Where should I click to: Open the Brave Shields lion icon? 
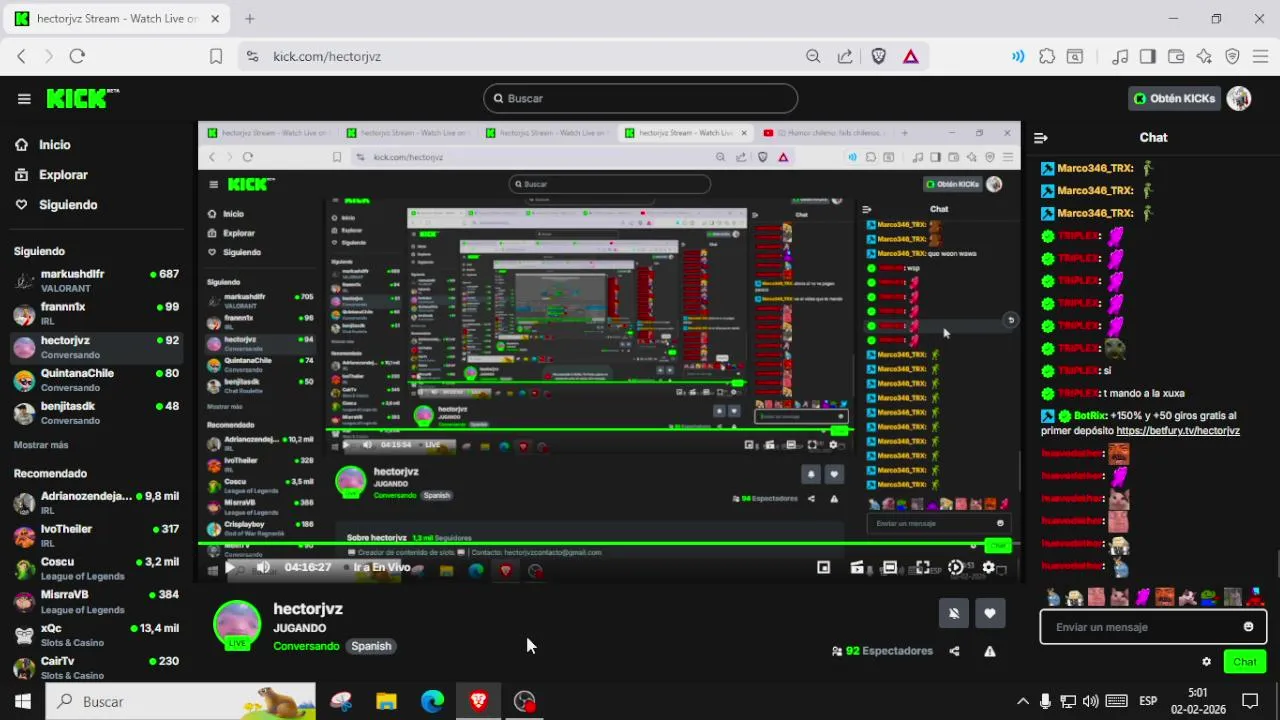(878, 56)
